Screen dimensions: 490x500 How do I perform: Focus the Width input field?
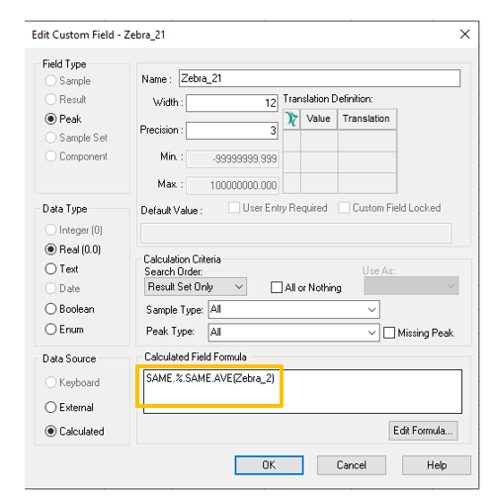click(x=232, y=103)
